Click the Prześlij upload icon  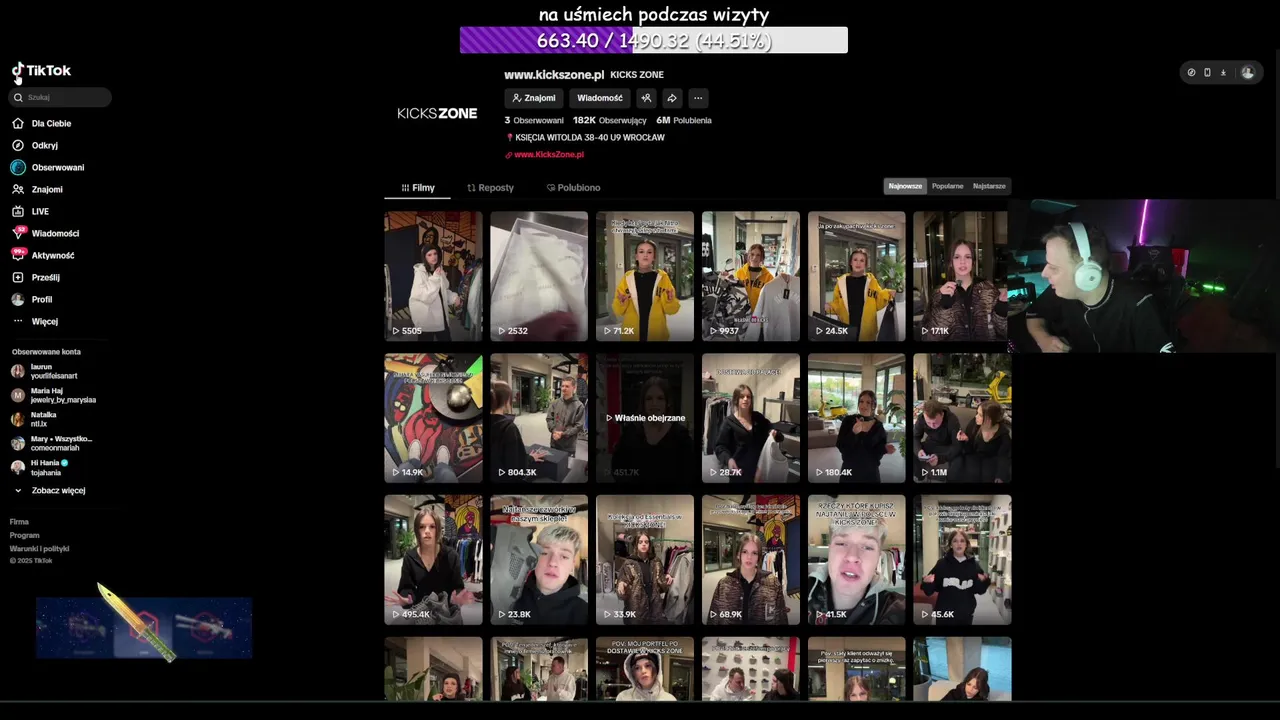pos(18,277)
